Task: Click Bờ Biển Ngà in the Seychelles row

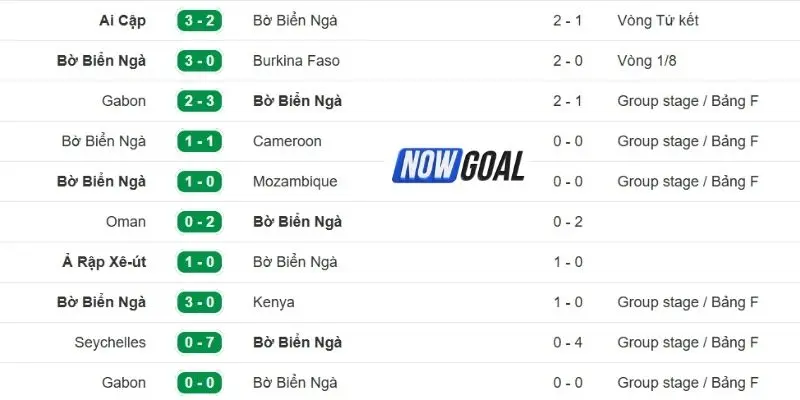Action: coord(298,342)
